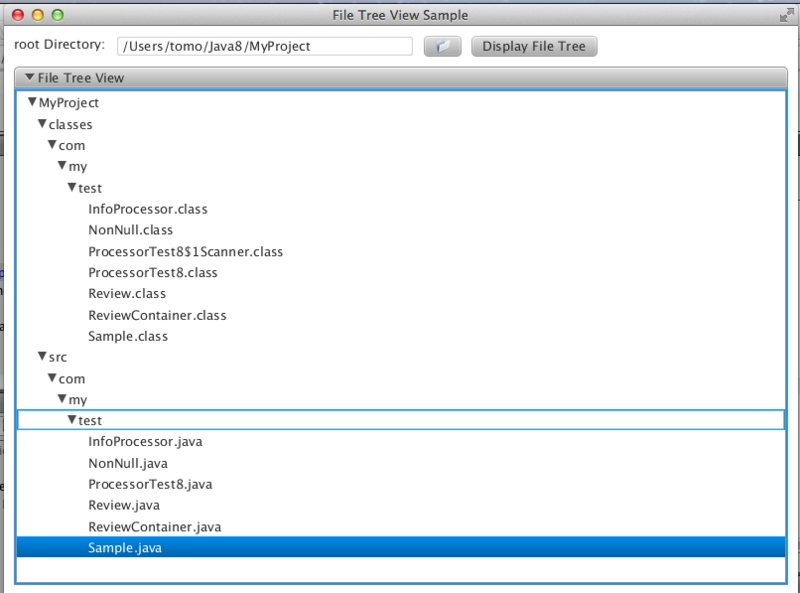Focus the root Directory path field
Image resolution: width=800 pixels, height=593 pixels.
point(265,46)
